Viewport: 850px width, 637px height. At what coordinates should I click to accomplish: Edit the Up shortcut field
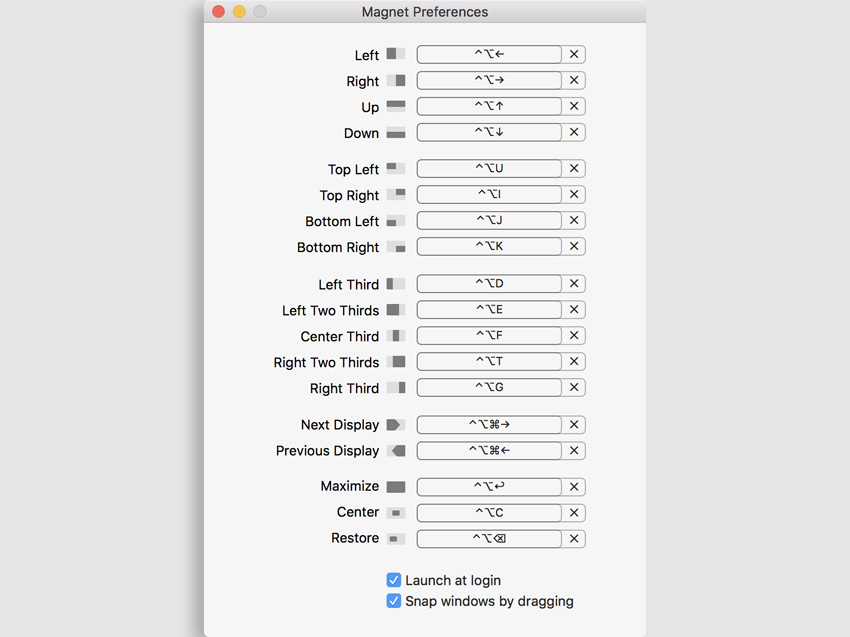(489, 106)
